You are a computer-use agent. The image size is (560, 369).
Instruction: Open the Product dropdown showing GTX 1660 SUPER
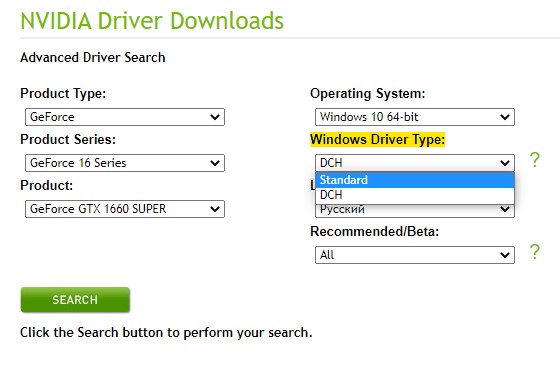(x=125, y=209)
